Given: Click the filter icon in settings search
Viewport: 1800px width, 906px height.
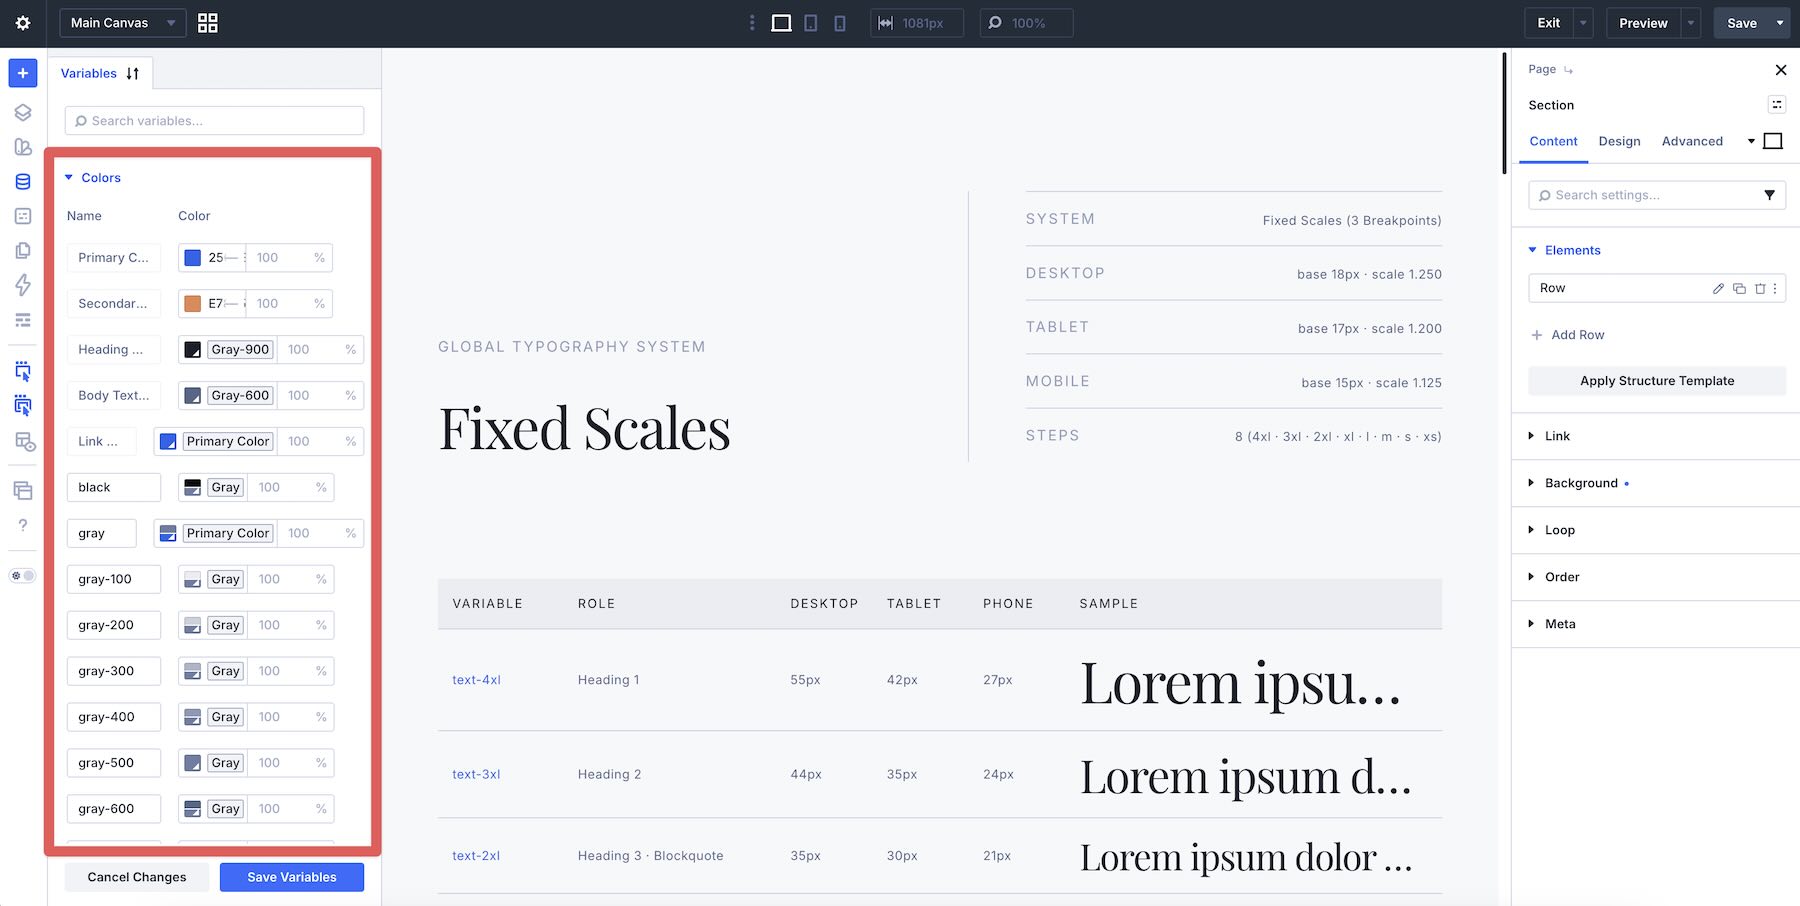Looking at the screenshot, I should click(1769, 195).
